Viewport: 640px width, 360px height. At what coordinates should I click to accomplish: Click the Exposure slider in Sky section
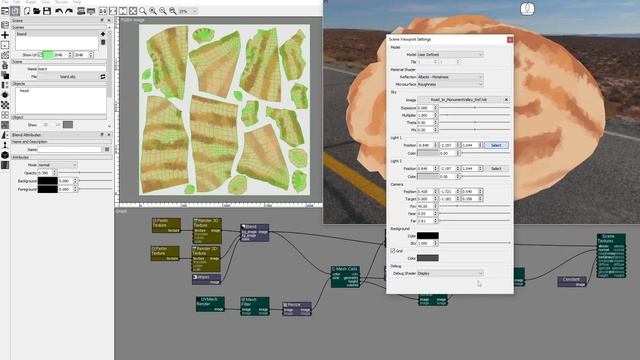tap(475, 108)
